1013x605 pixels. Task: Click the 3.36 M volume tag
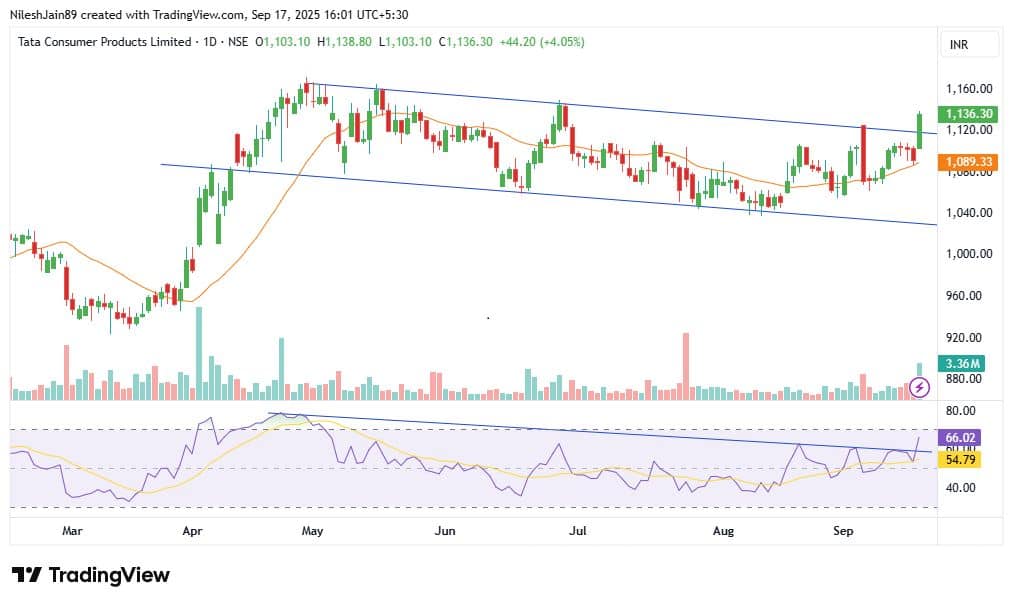pyautogui.click(x=963, y=363)
